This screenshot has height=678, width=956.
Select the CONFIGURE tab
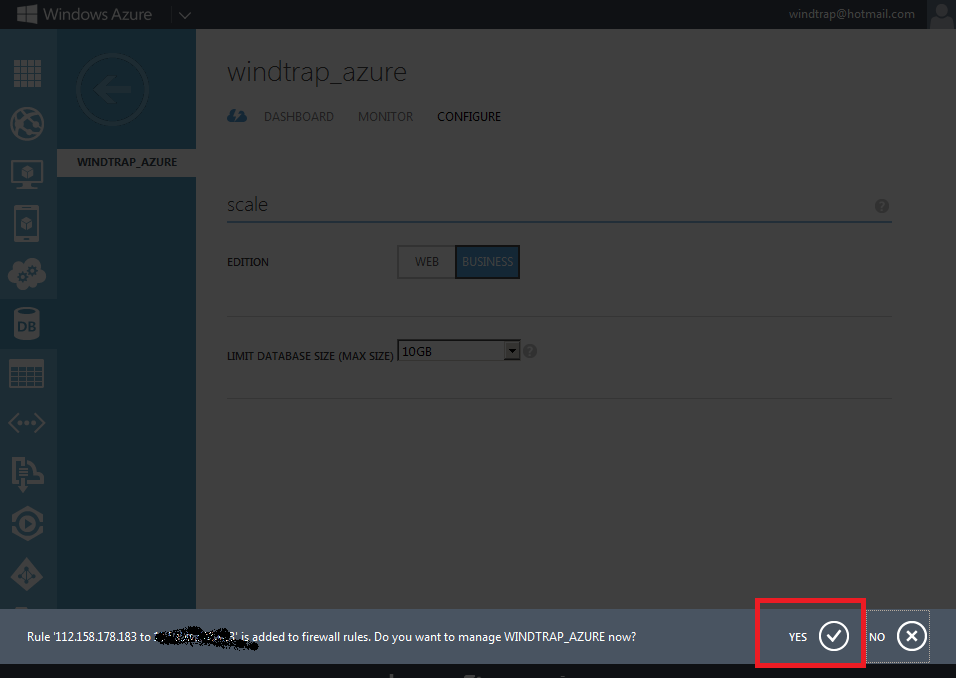click(x=469, y=116)
